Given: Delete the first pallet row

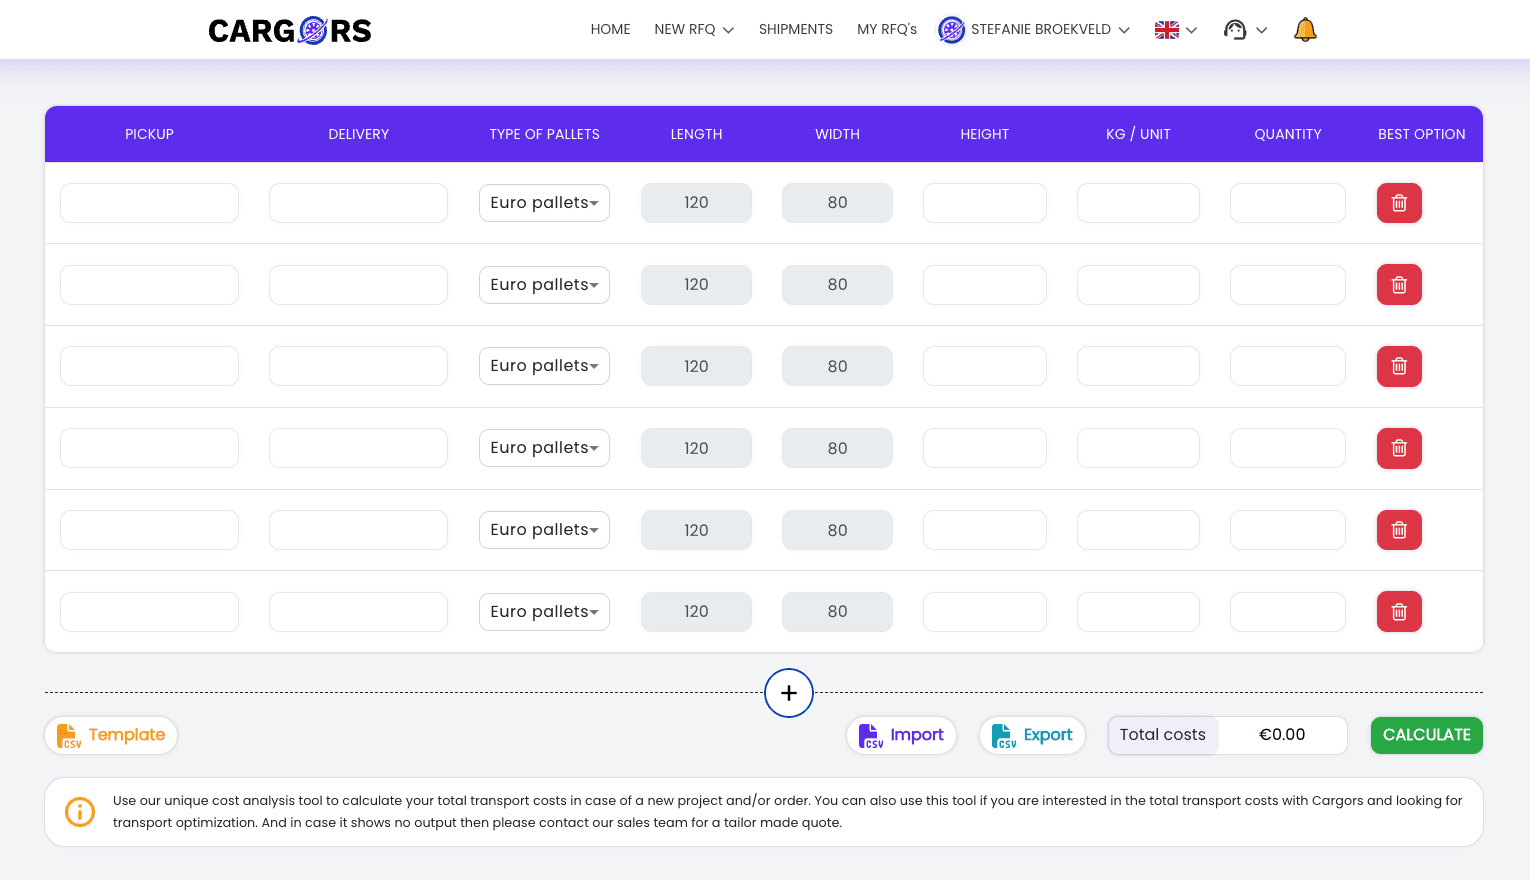Looking at the screenshot, I should (1399, 203).
